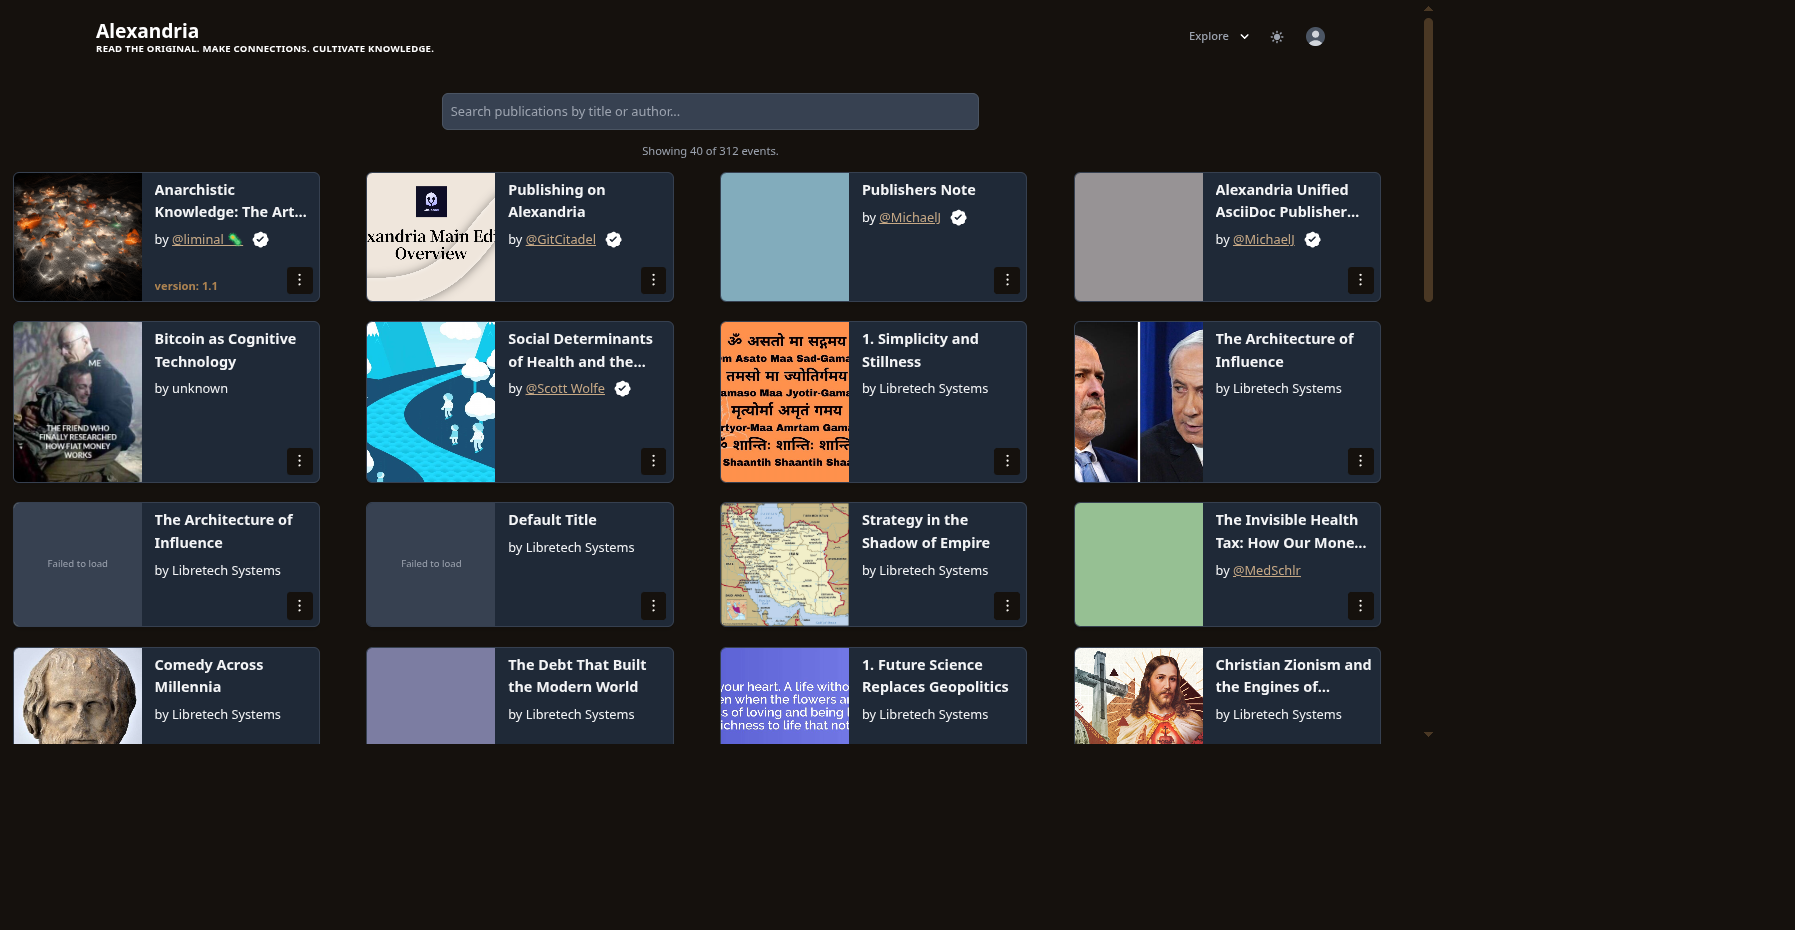Open The Debt That Built the Modern World
Screen dimensions: 1795x930
(577, 676)
